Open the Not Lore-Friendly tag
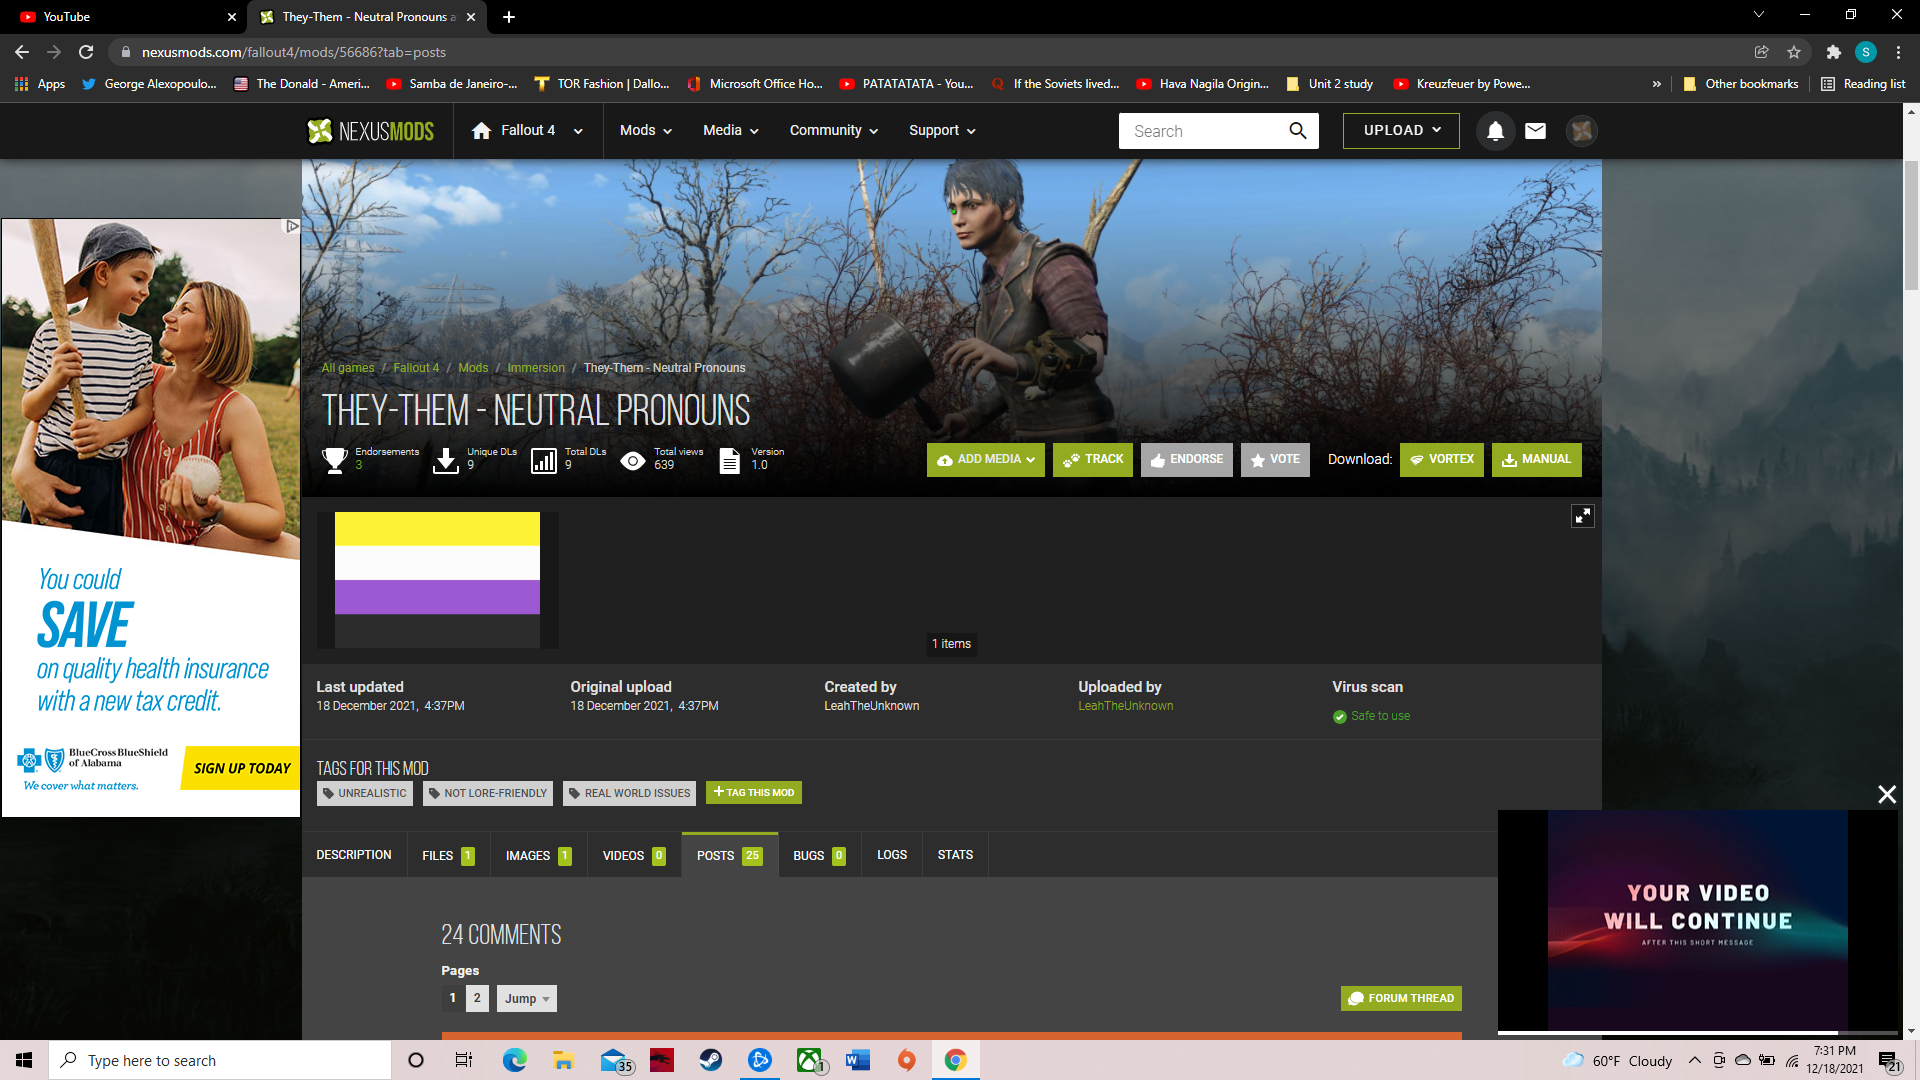The width and height of the screenshot is (1920, 1080). coord(488,794)
